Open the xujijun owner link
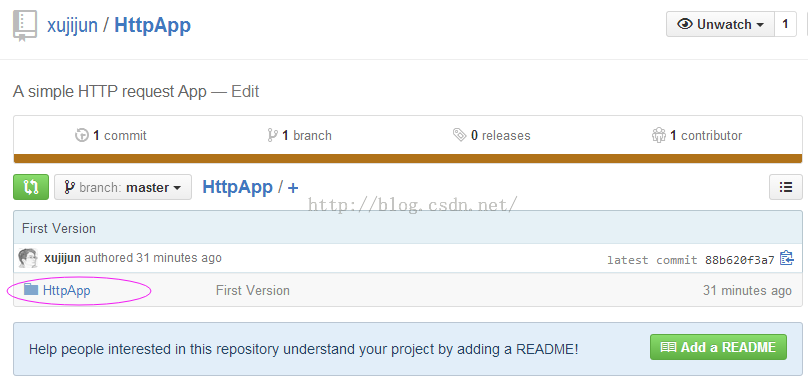Viewport: 808px width, 389px height. click(73, 25)
